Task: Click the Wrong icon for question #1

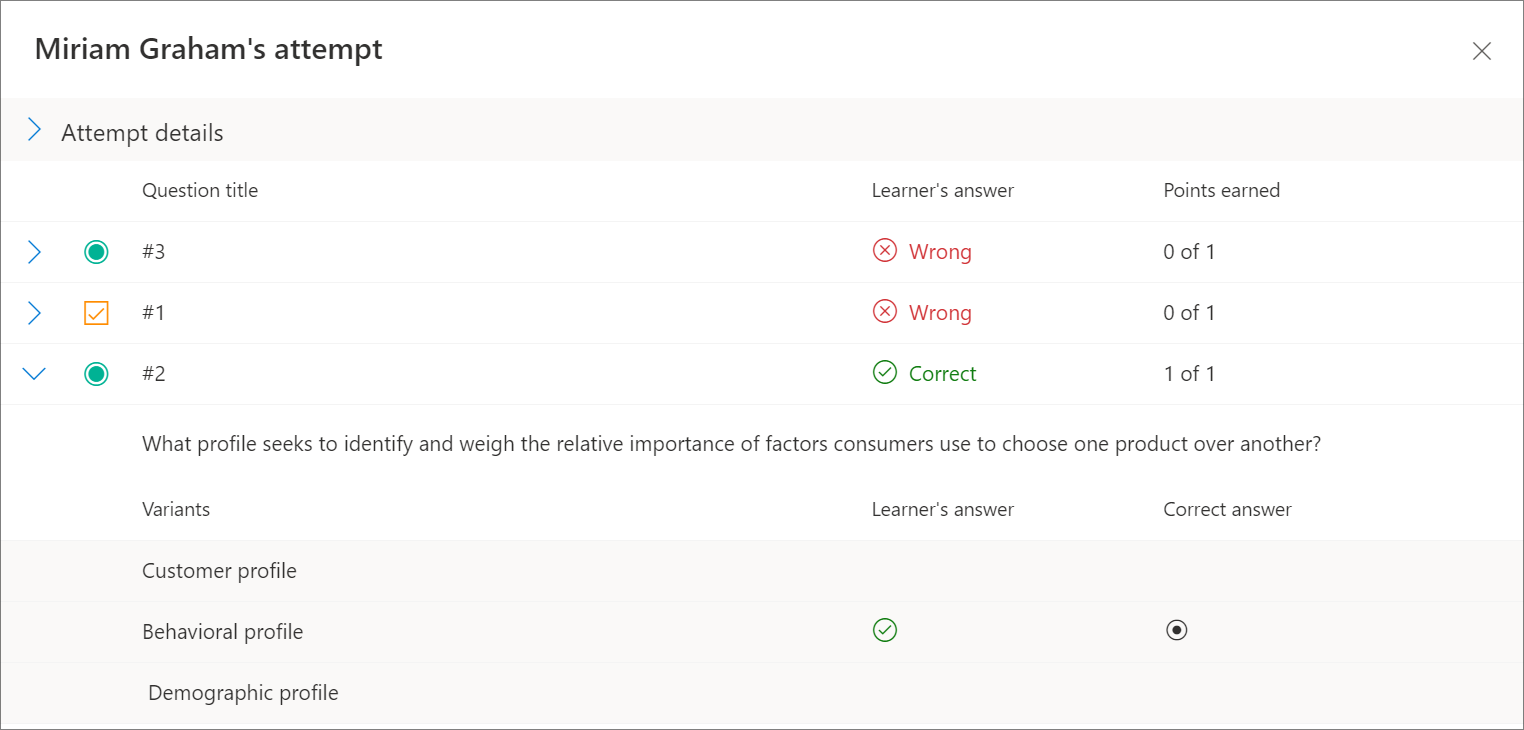Action: 885,312
